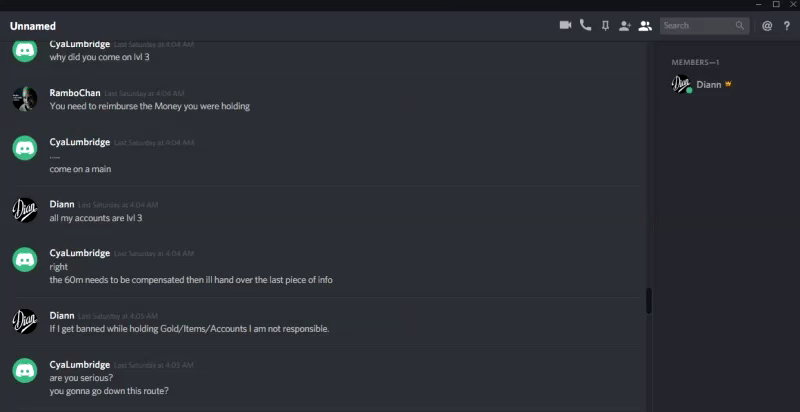Select Diann in the members list

click(709, 85)
